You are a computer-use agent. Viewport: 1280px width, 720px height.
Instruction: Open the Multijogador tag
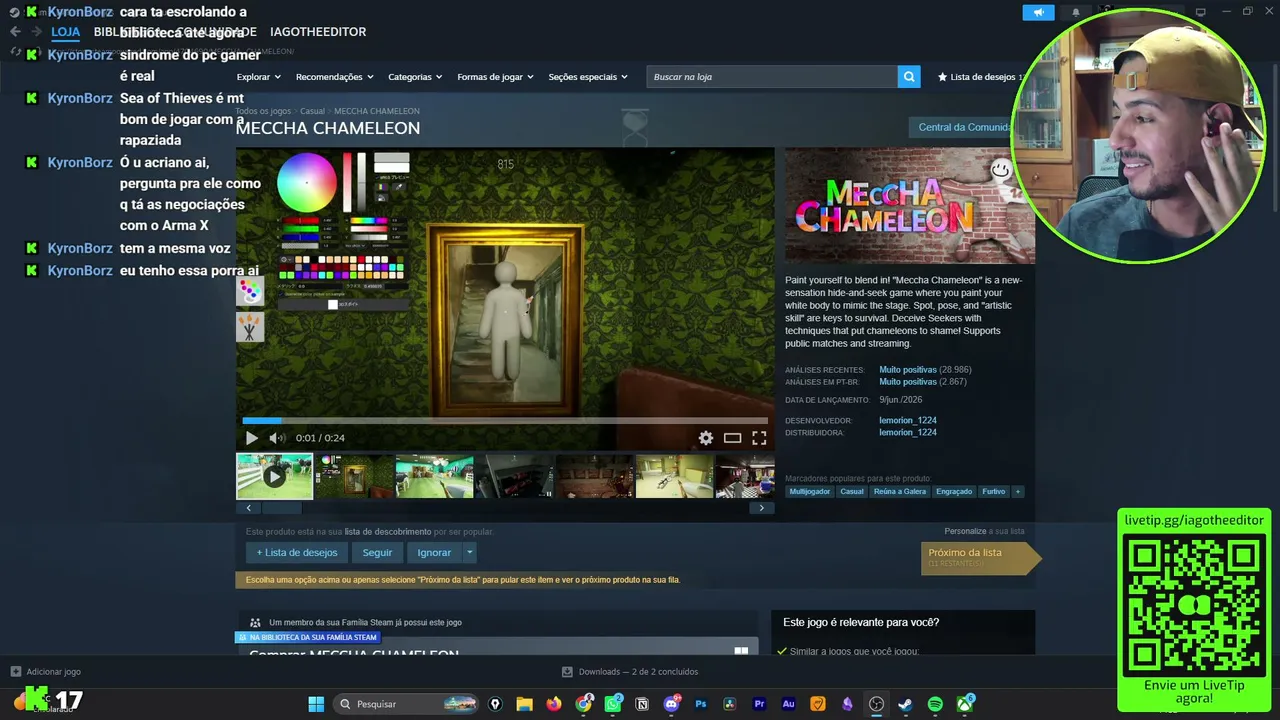pyautogui.click(x=810, y=492)
